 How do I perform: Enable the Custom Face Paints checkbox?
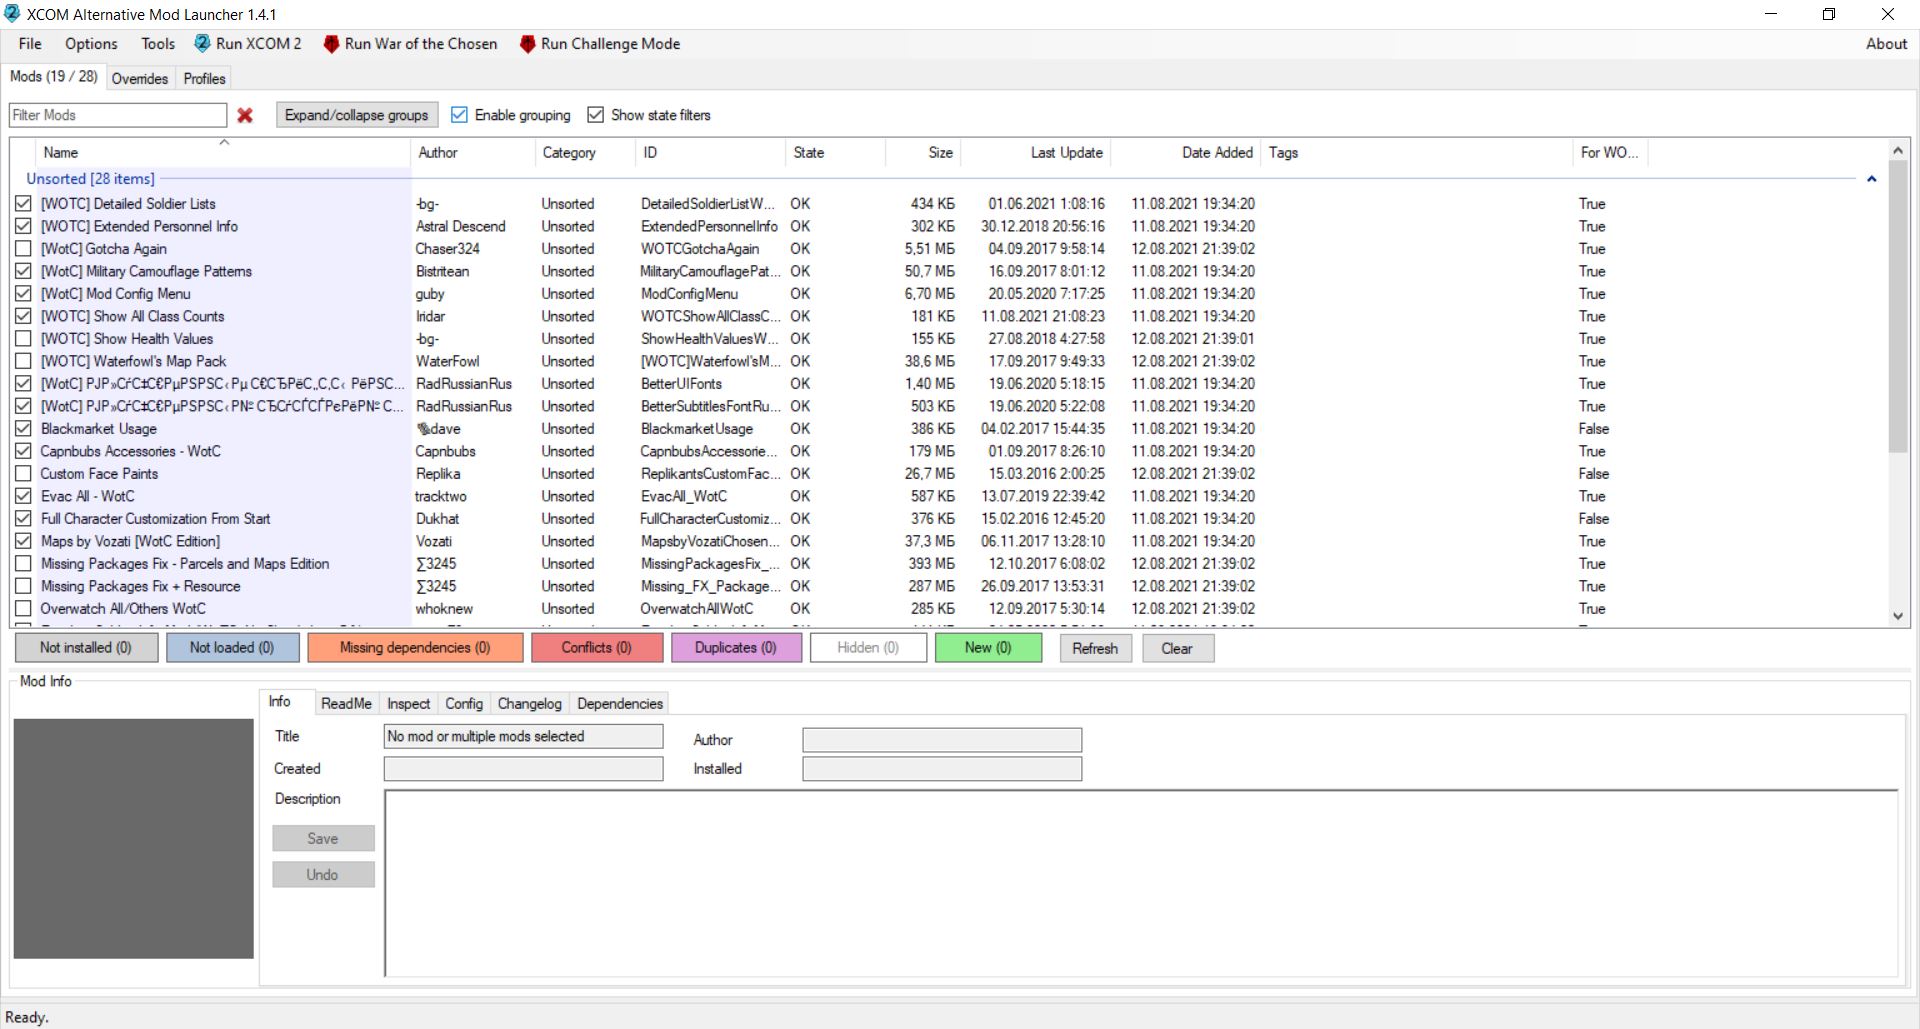tap(23, 473)
